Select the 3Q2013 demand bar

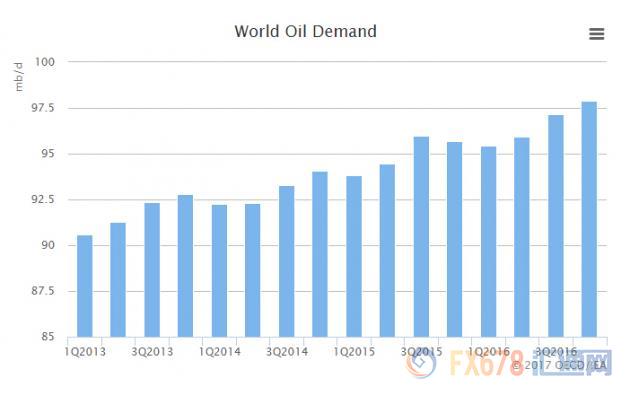pyautogui.click(x=152, y=270)
